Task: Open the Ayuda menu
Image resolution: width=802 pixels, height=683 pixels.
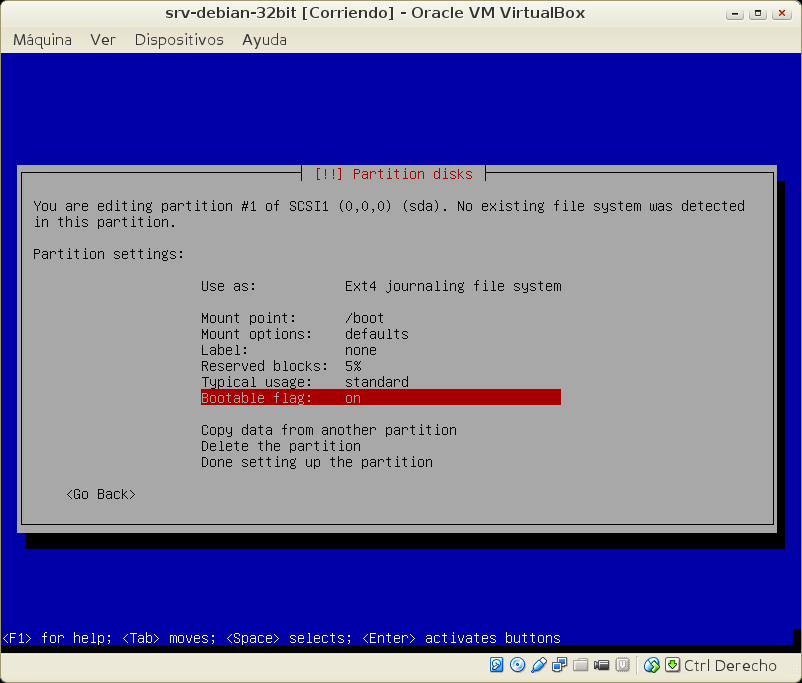Action: click(264, 40)
